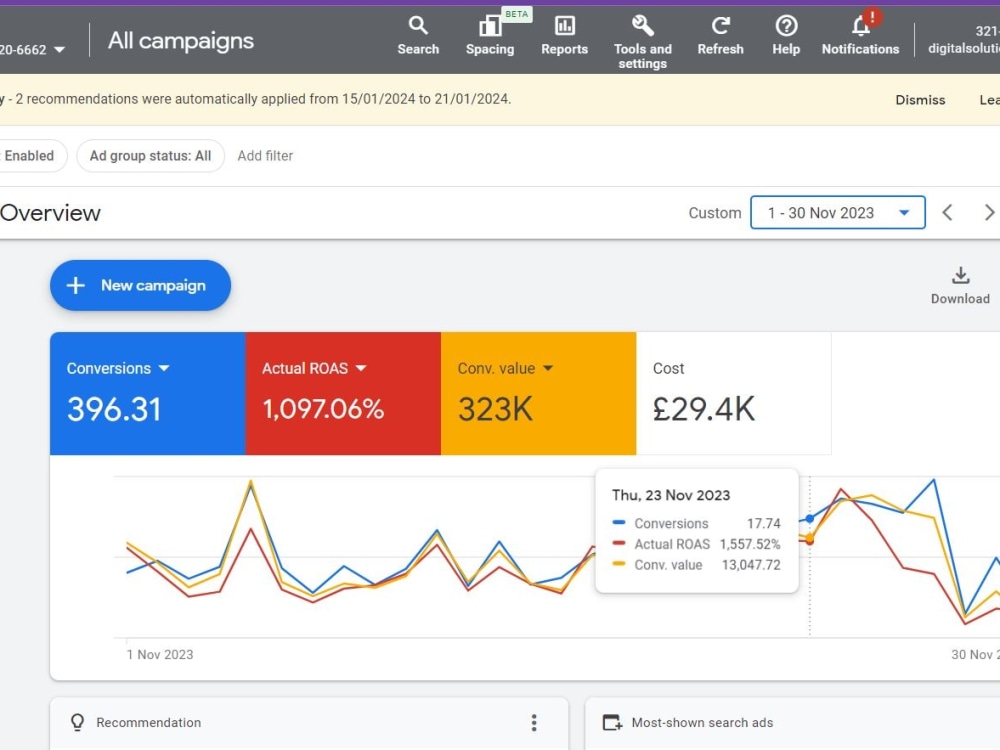This screenshot has width=1000, height=750.
Task: Click the red Actual ROAS scorecard value
Action: [x=323, y=409]
